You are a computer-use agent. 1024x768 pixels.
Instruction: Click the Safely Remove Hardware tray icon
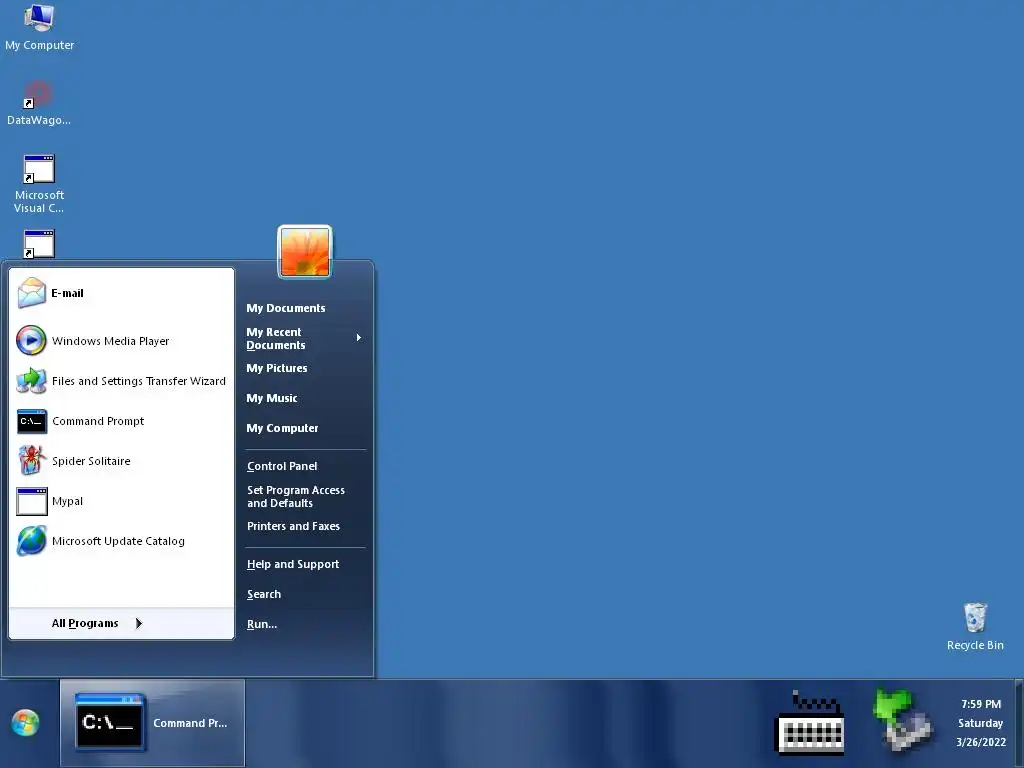[902, 720]
